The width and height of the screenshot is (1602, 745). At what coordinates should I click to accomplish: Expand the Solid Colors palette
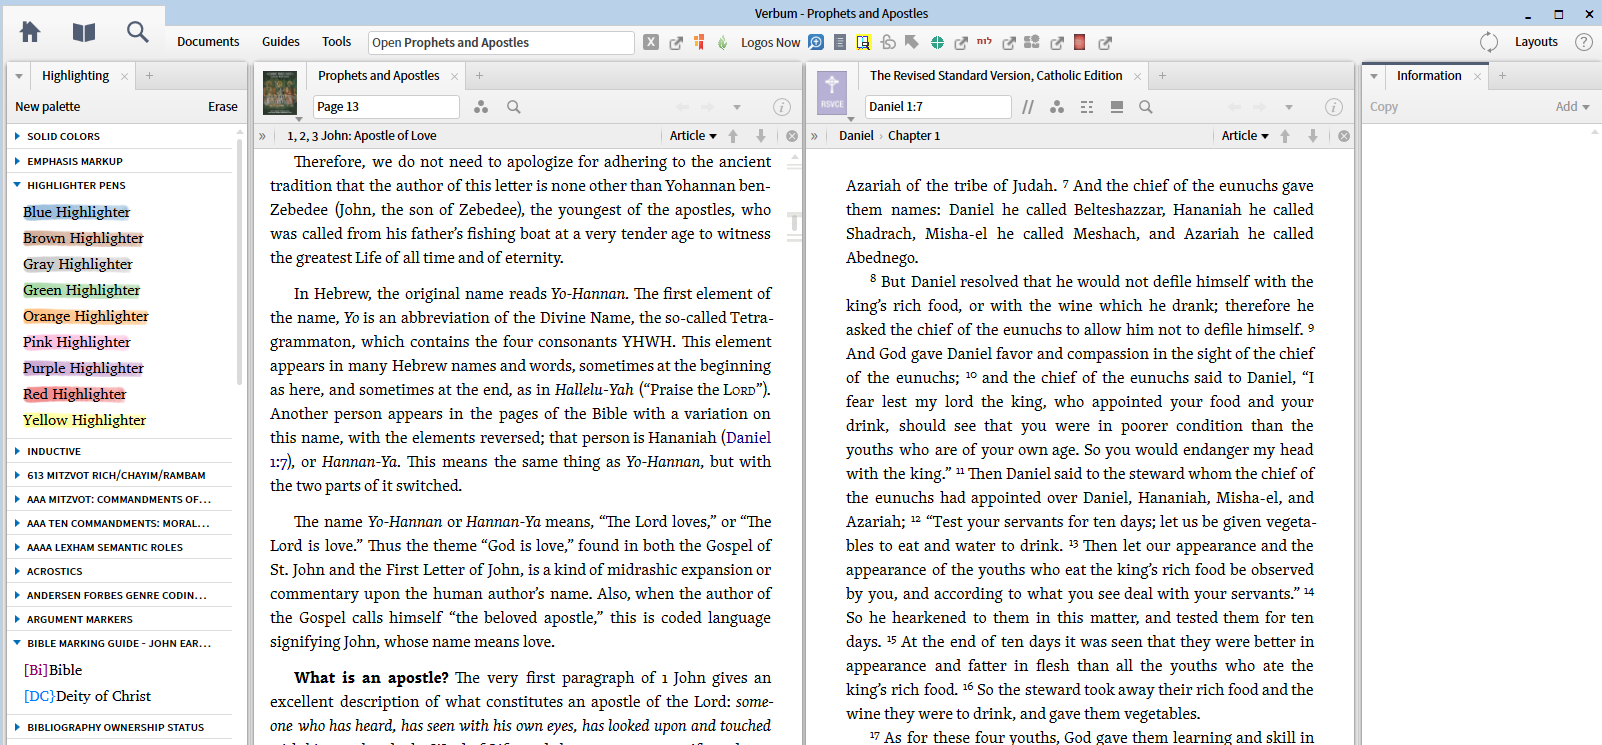17,136
